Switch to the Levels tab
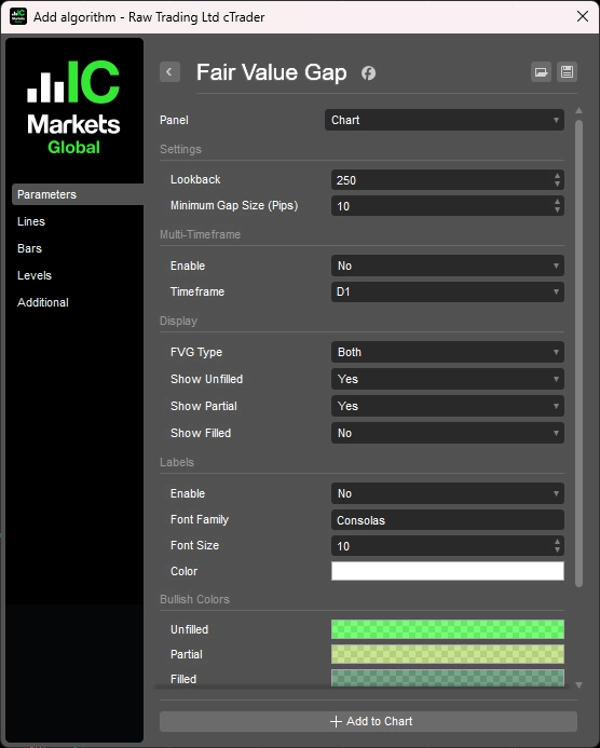This screenshot has height=748, width=600. [x=34, y=275]
